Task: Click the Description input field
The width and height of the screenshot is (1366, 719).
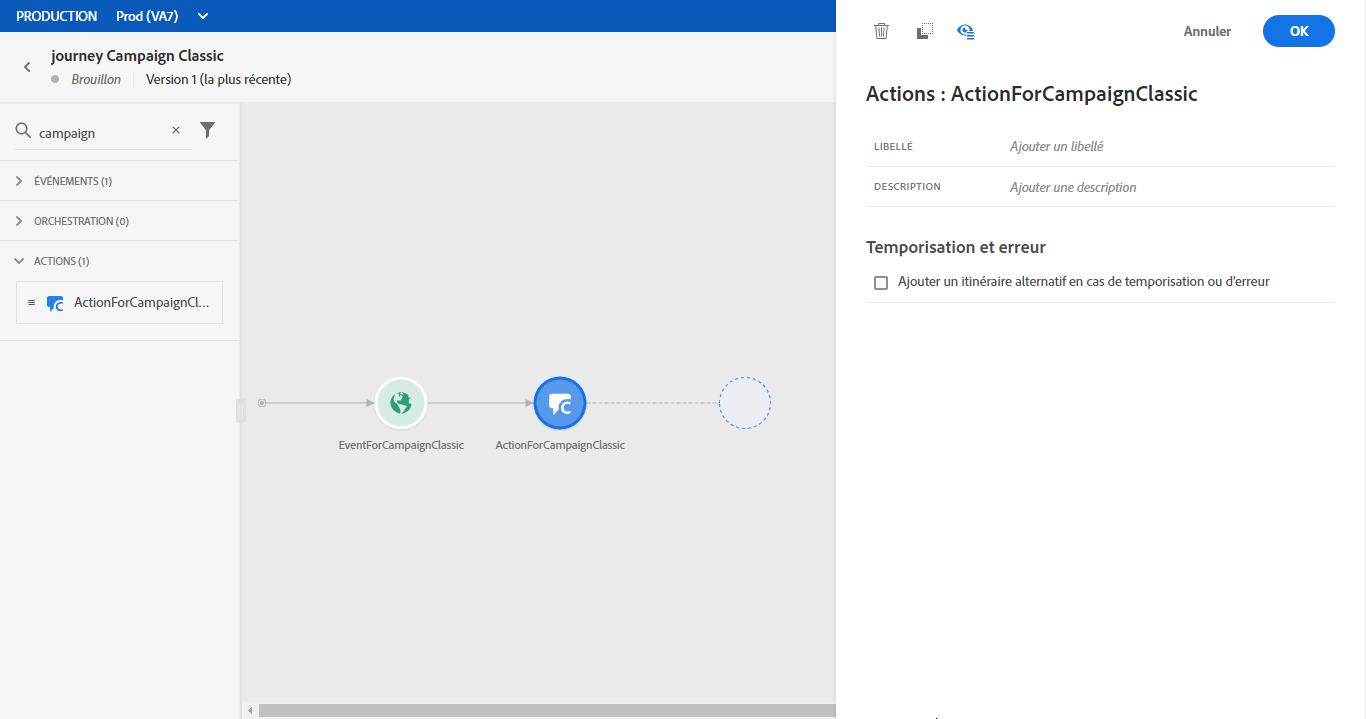Action: tap(1170, 187)
